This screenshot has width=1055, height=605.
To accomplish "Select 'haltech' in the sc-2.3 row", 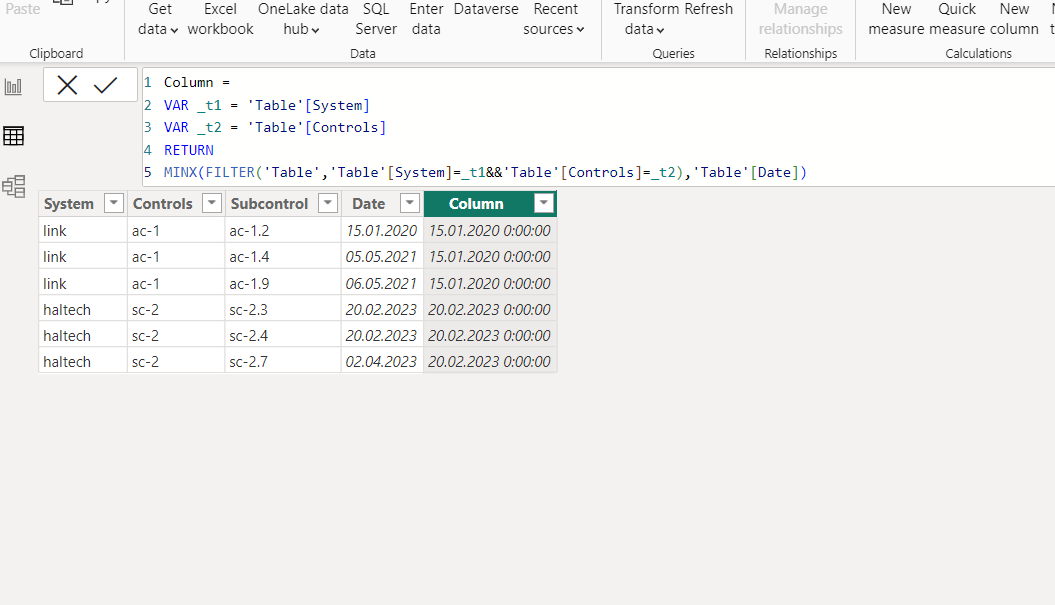I will (x=83, y=310).
